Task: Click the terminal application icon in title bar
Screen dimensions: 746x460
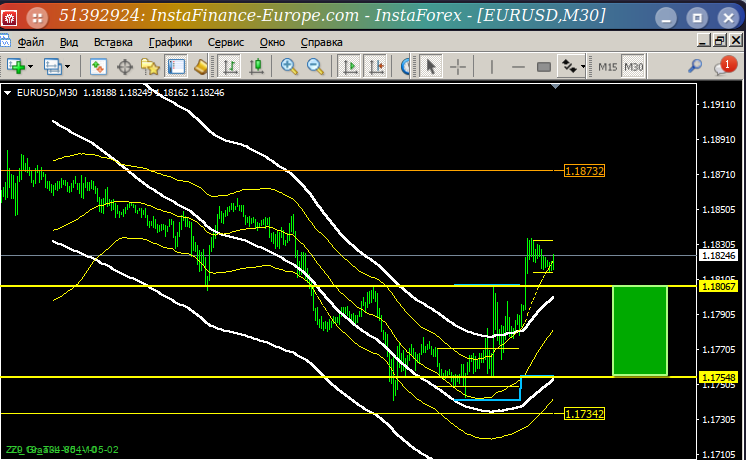Action: click(9, 18)
